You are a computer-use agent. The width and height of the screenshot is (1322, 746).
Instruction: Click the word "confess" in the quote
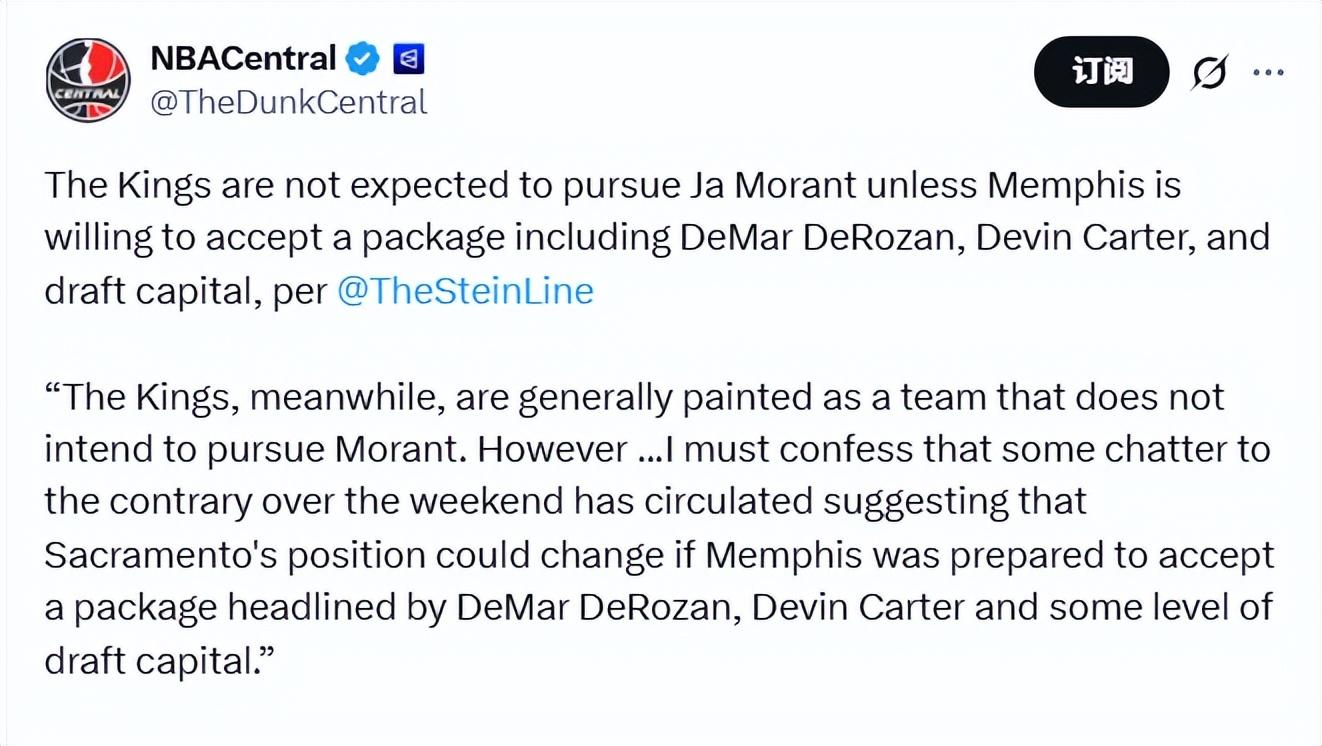849,450
